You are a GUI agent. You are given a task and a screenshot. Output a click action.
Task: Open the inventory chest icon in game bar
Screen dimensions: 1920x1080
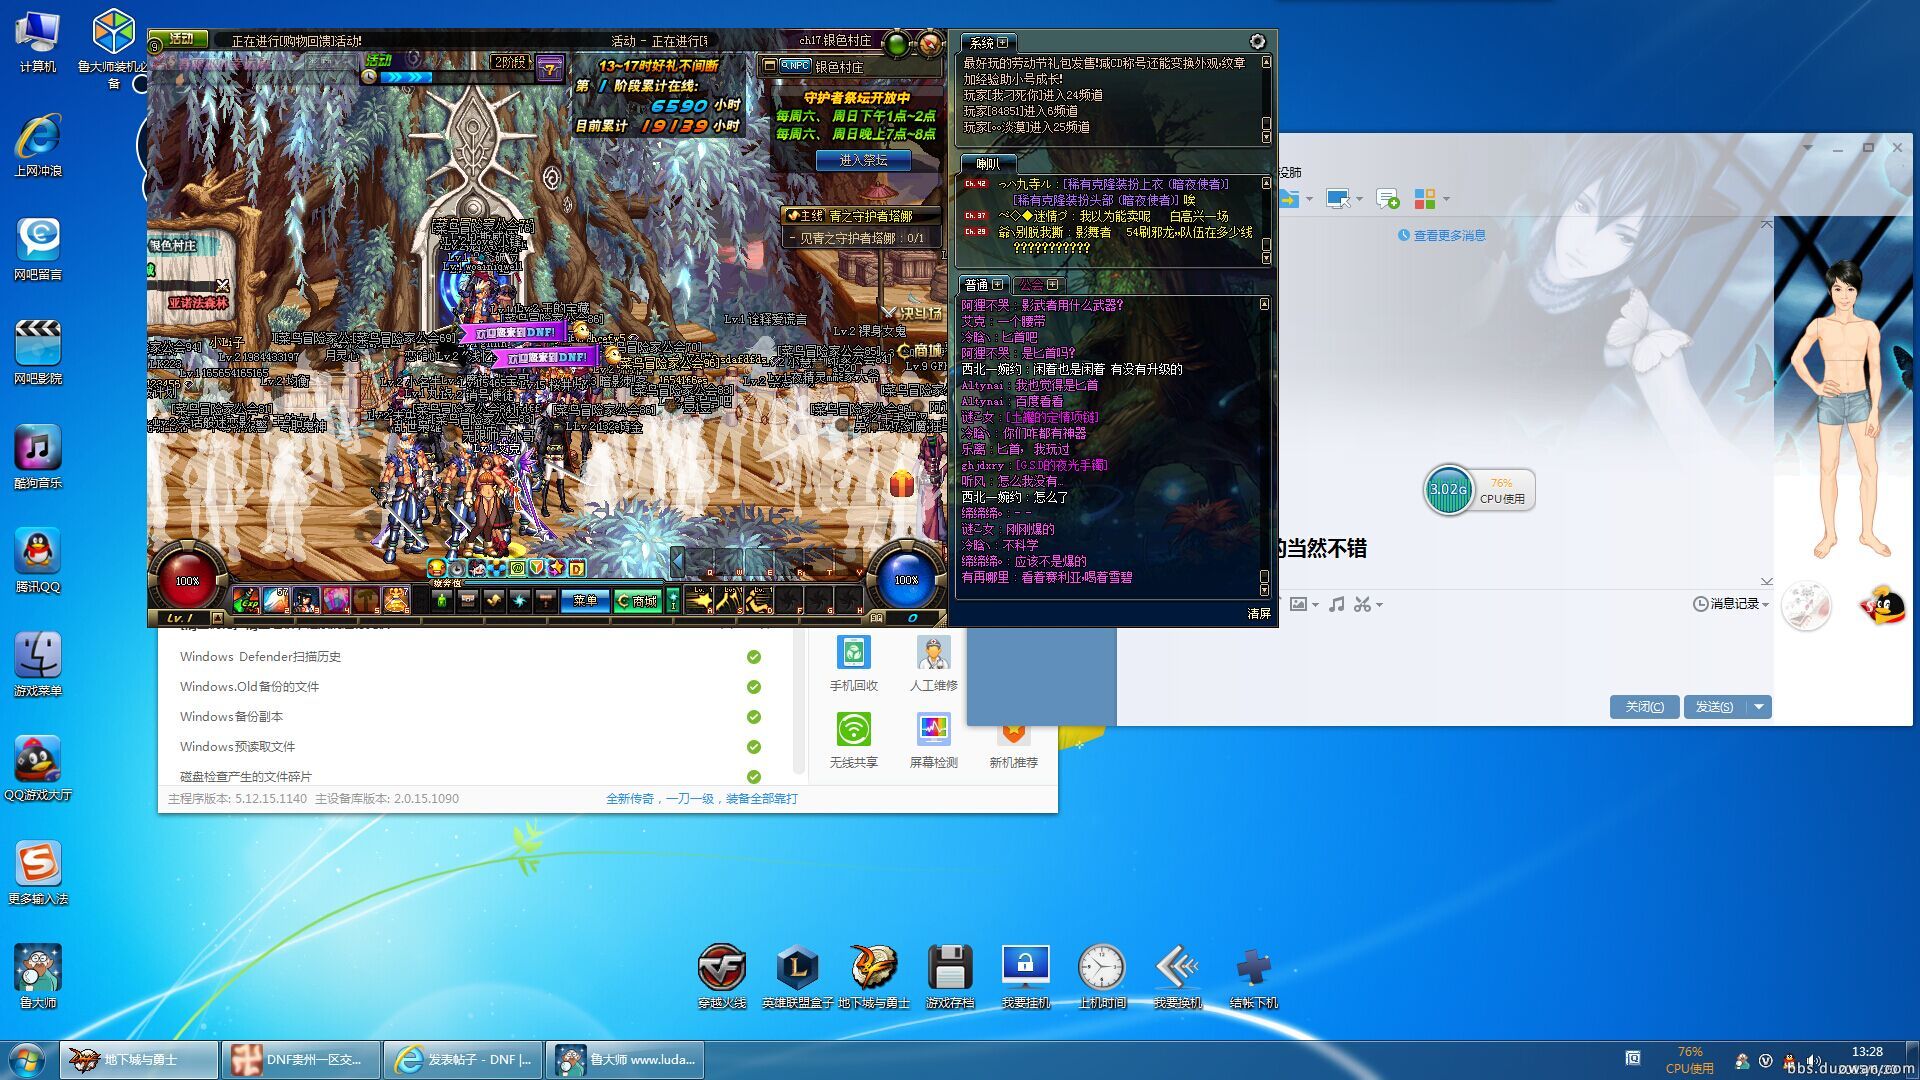click(x=467, y=601)
